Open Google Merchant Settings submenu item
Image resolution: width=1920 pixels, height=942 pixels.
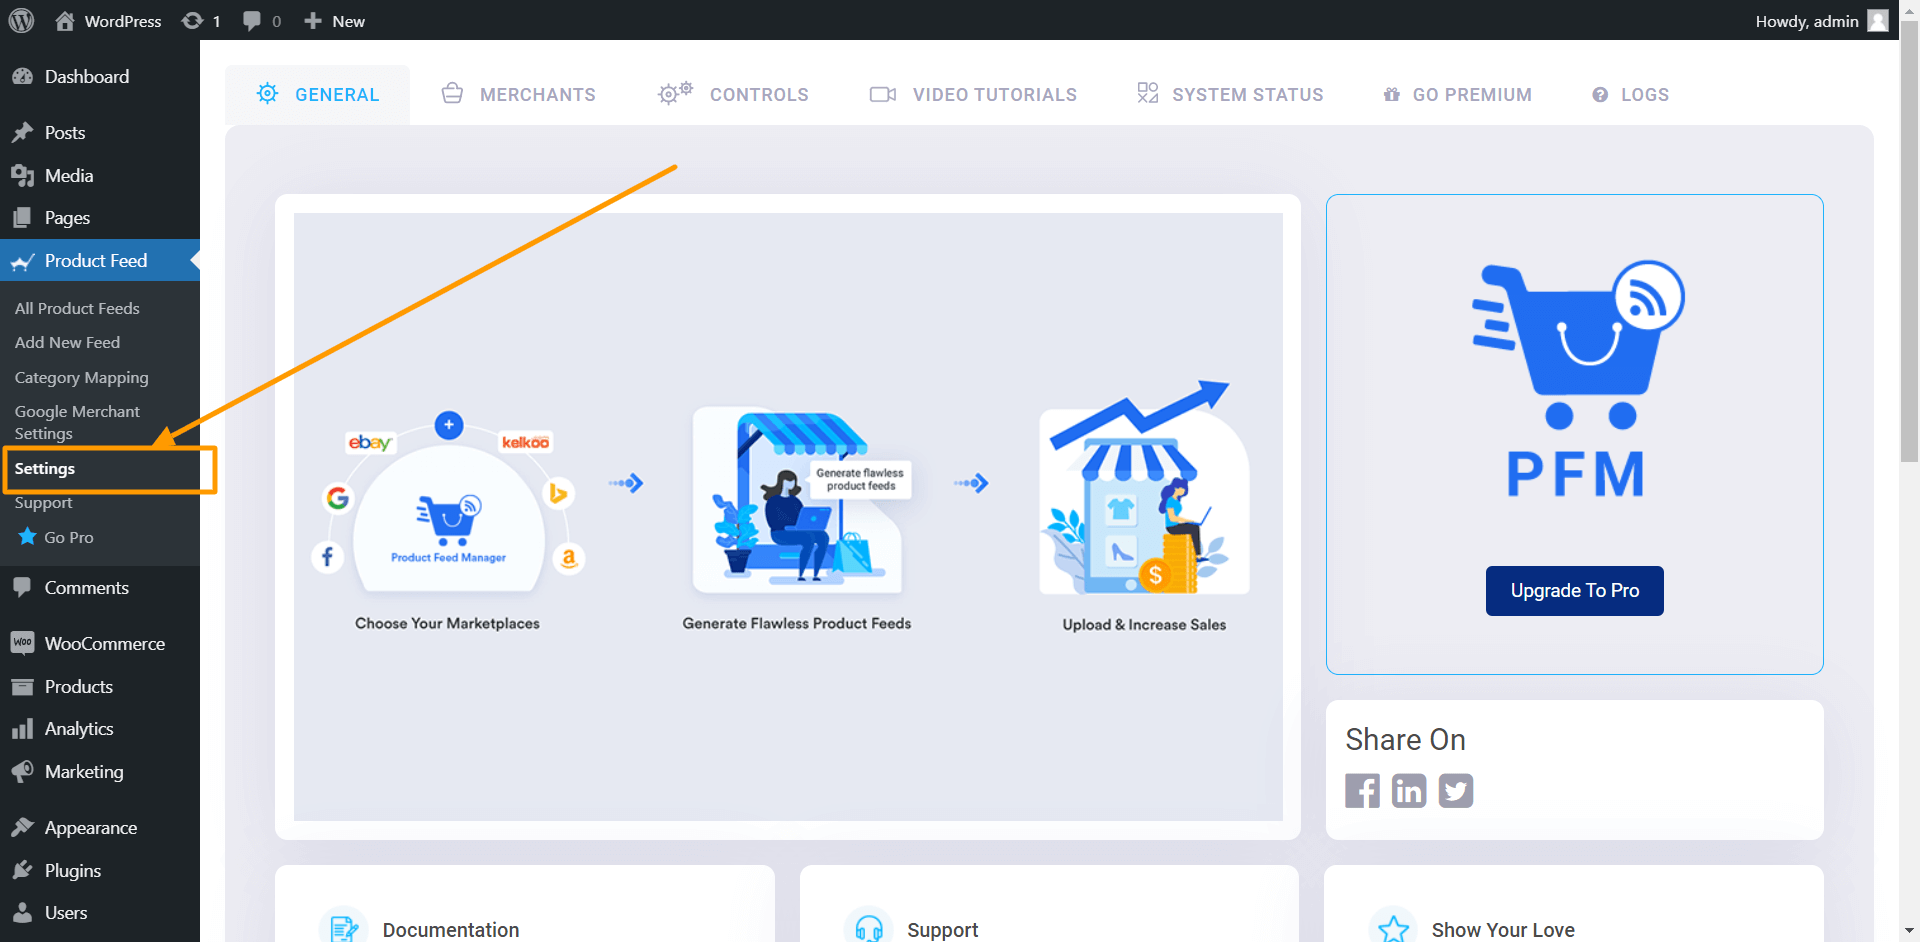77,422
